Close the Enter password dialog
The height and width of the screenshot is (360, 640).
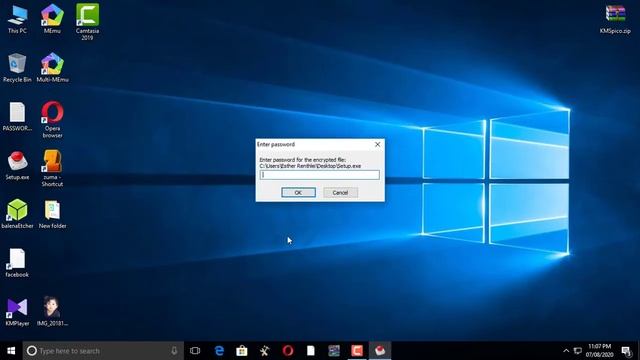[378, 144]
